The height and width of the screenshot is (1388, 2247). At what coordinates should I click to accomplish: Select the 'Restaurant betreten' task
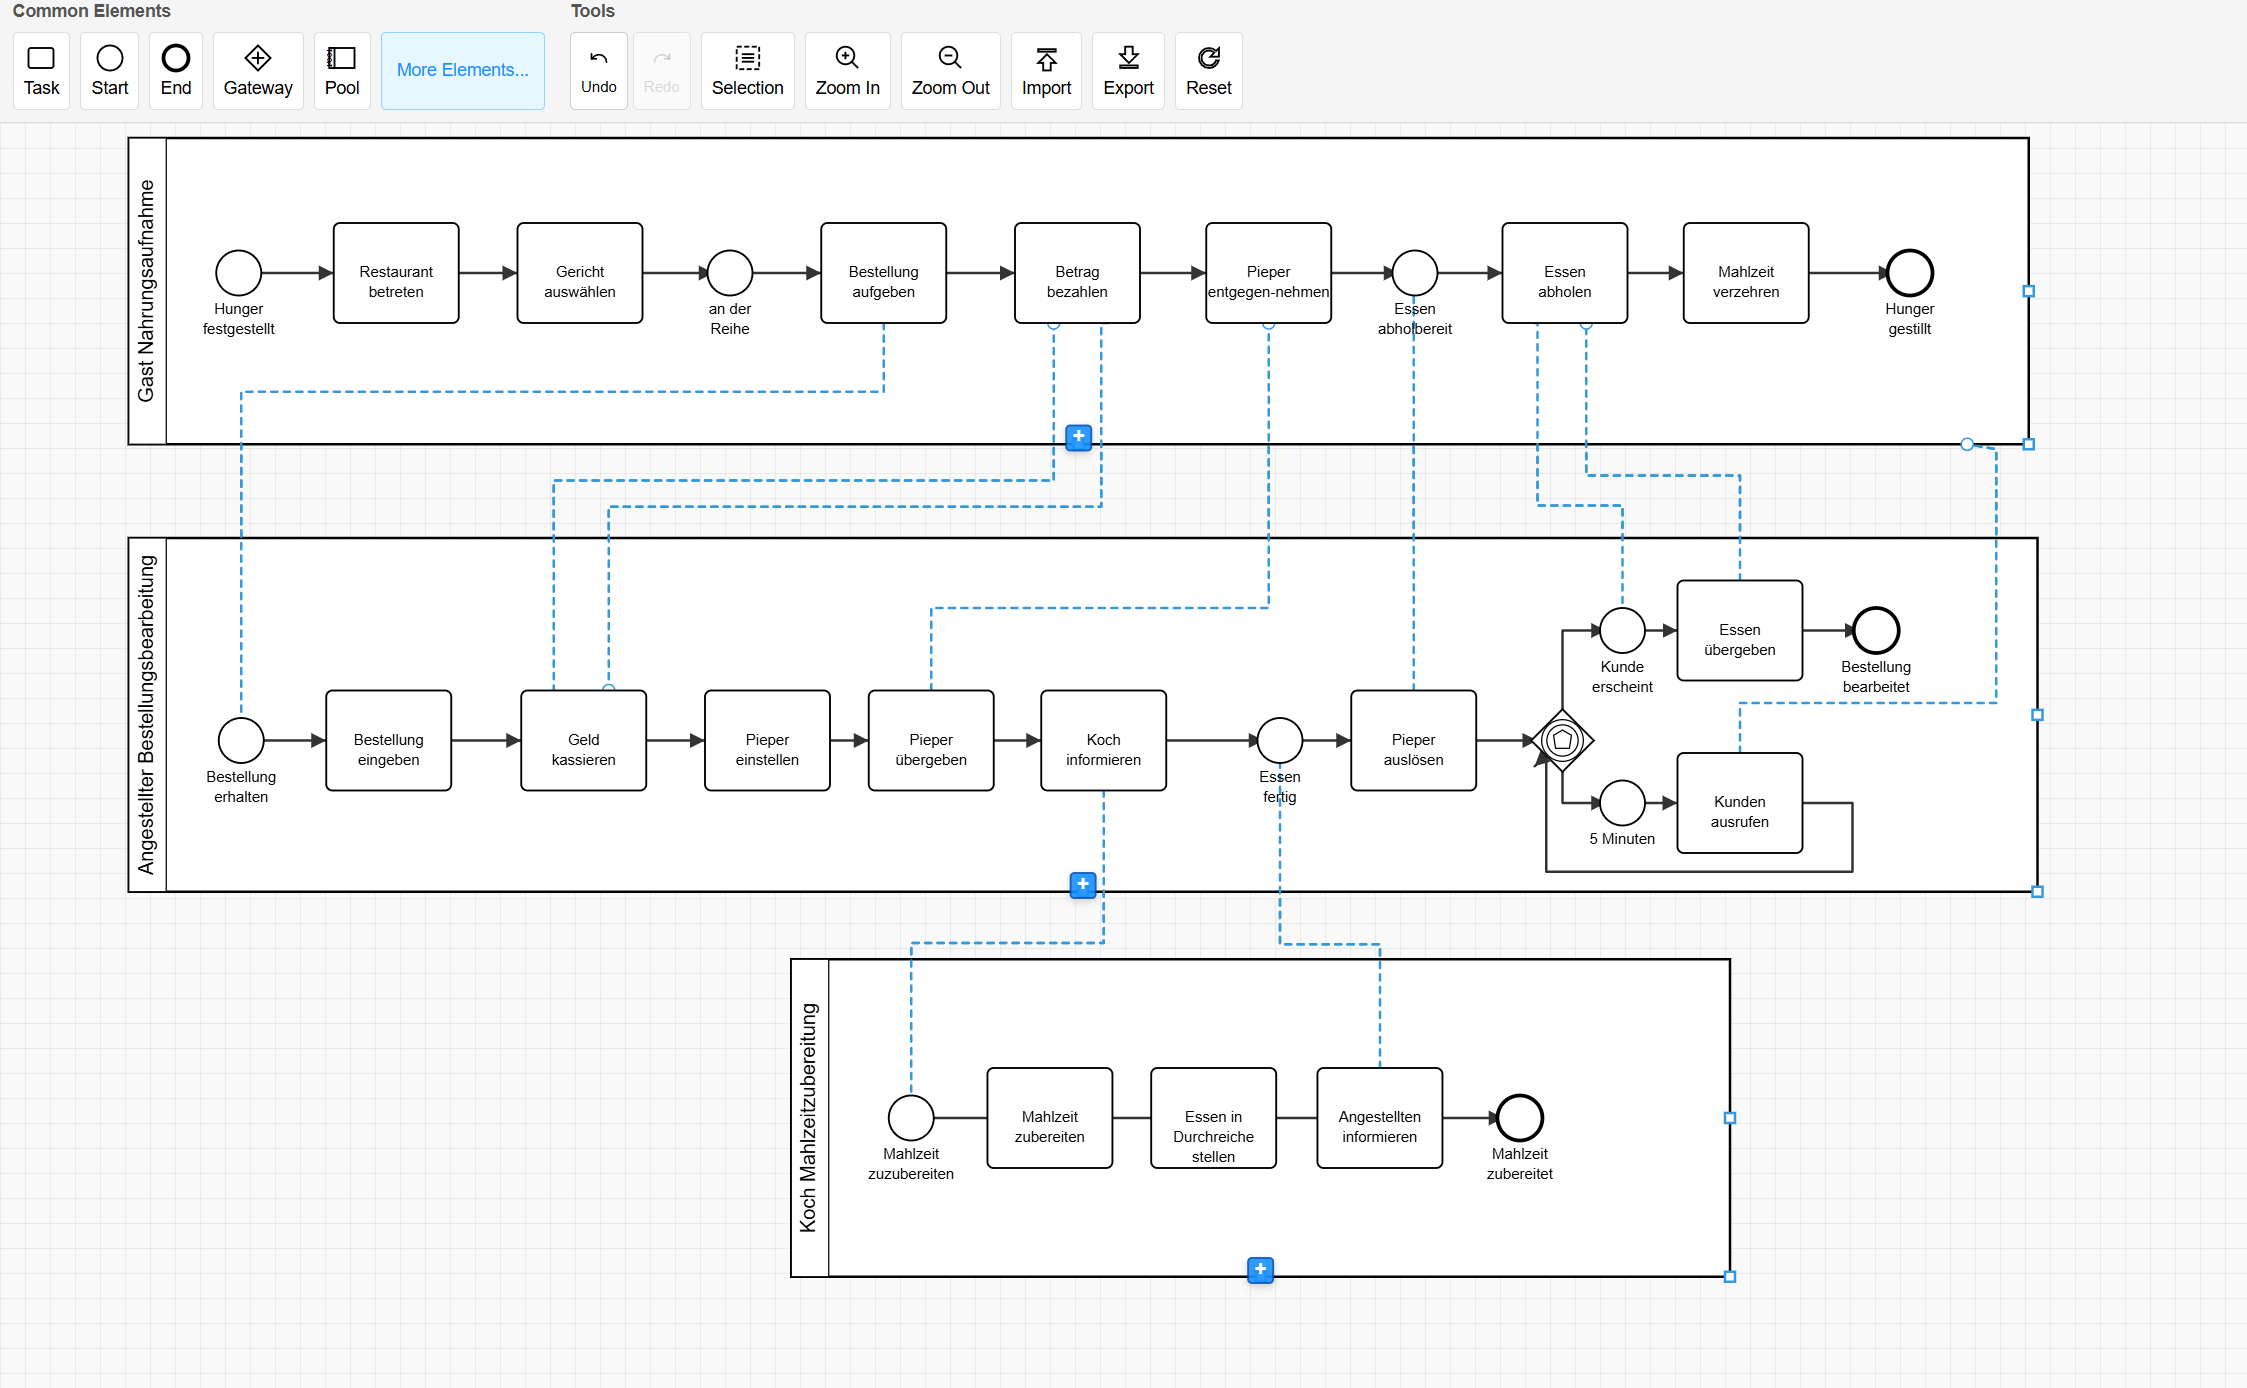click(x=396, y=273)
